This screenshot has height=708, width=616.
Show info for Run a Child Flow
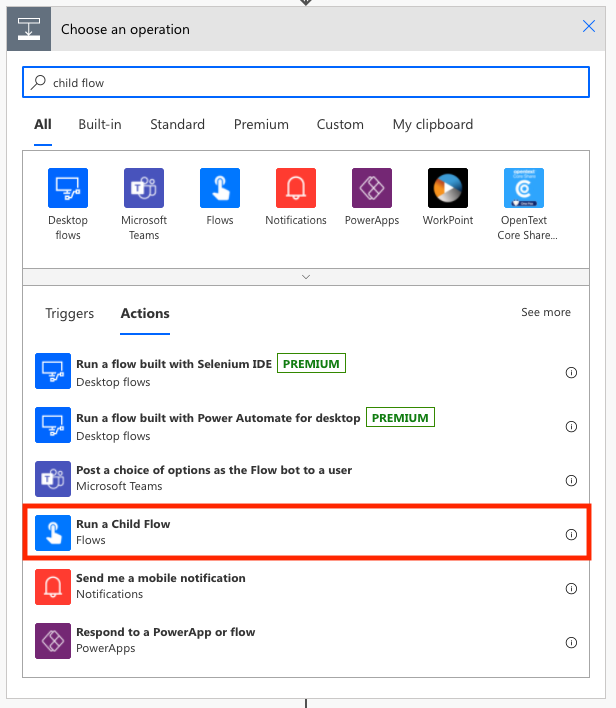(571, 534)
